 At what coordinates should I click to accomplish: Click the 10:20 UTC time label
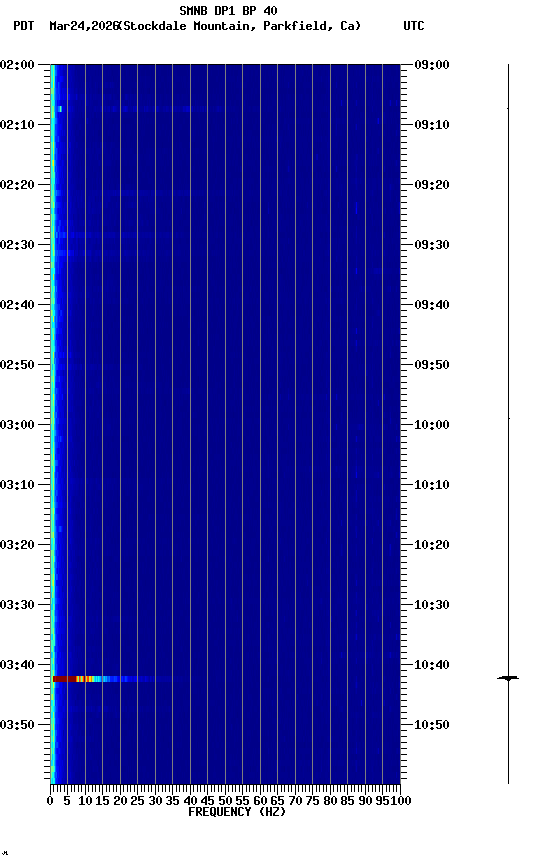[432, 545]
